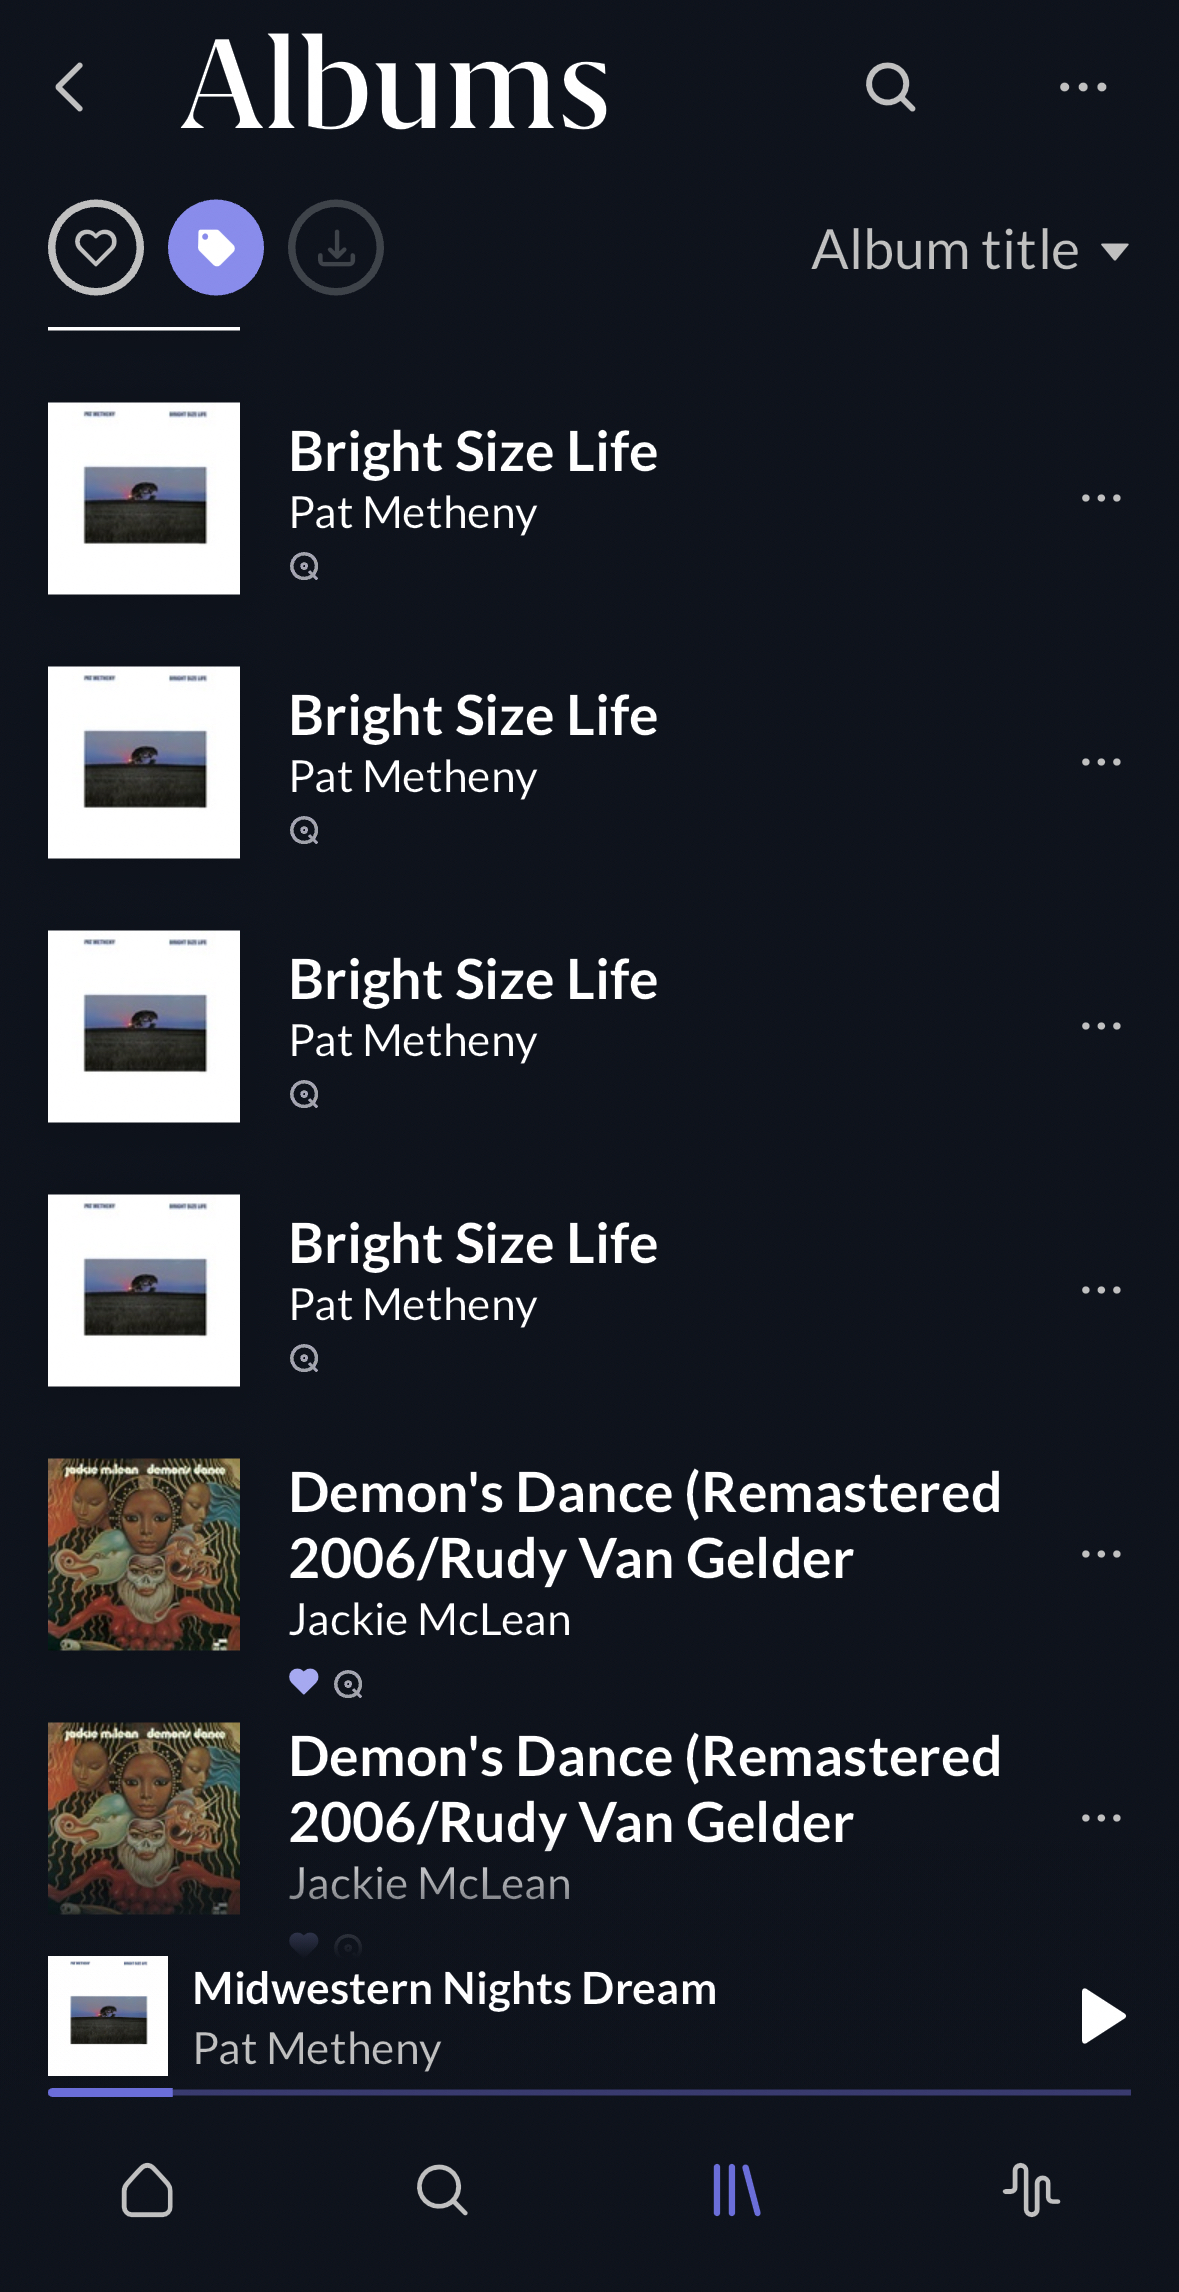The width and height of the screenshot is (1179, 2292).
Task: Open the waveform activity tab
Action: tap(1031, 2190)
